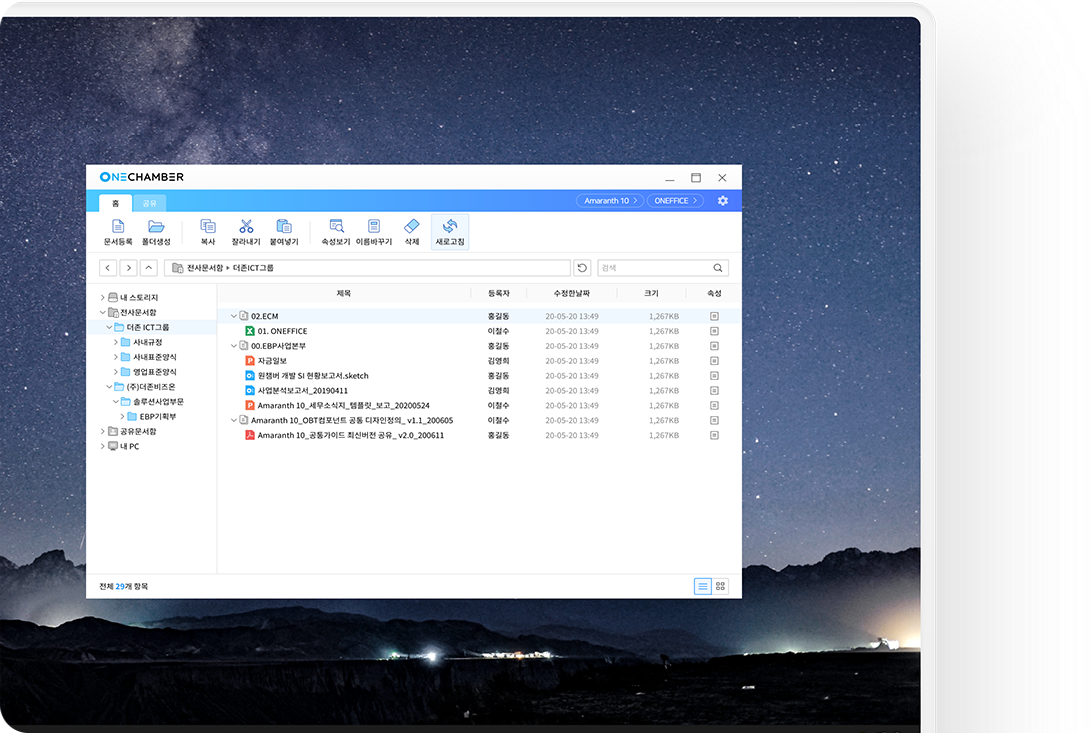Click the ONEFFICE link button

click(675, 201)
